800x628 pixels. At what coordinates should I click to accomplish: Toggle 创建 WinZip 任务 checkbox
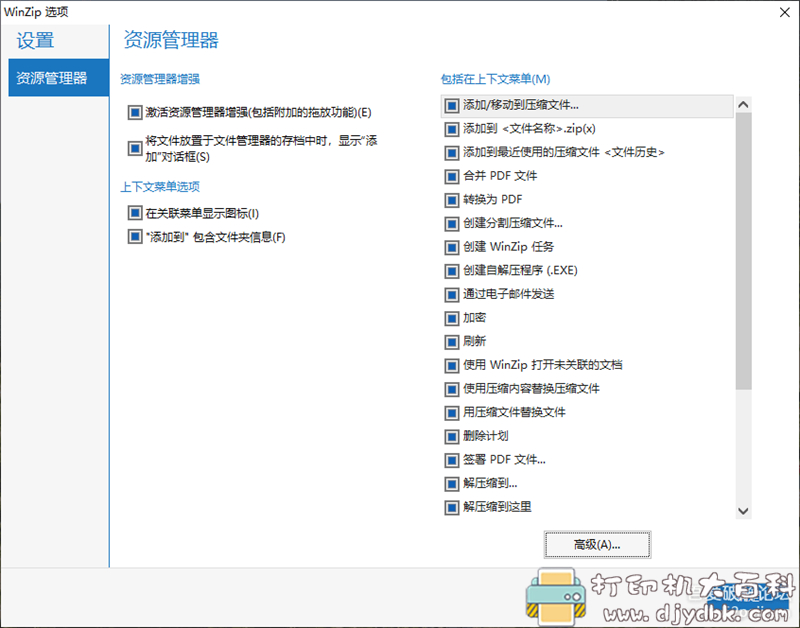pos(452,247)
